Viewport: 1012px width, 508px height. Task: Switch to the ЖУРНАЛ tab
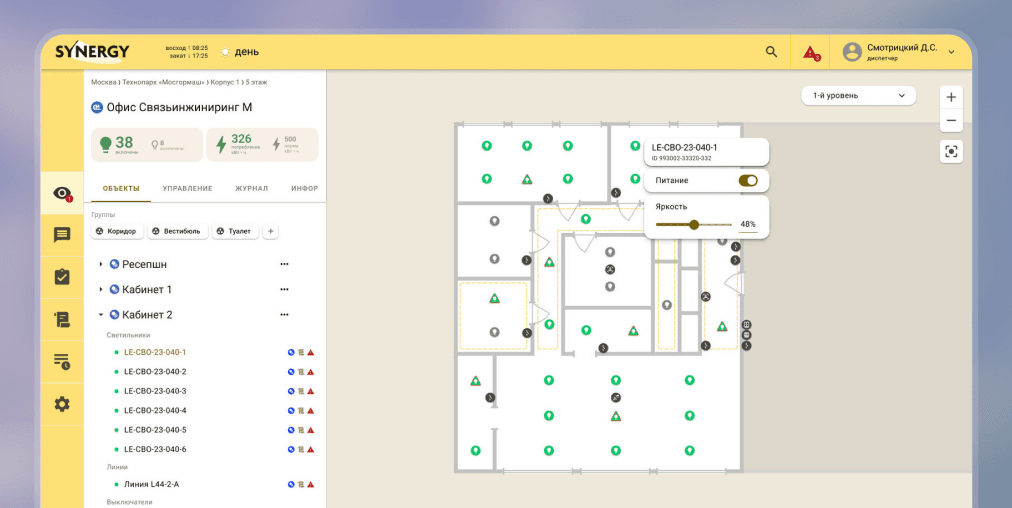[251, 188]
